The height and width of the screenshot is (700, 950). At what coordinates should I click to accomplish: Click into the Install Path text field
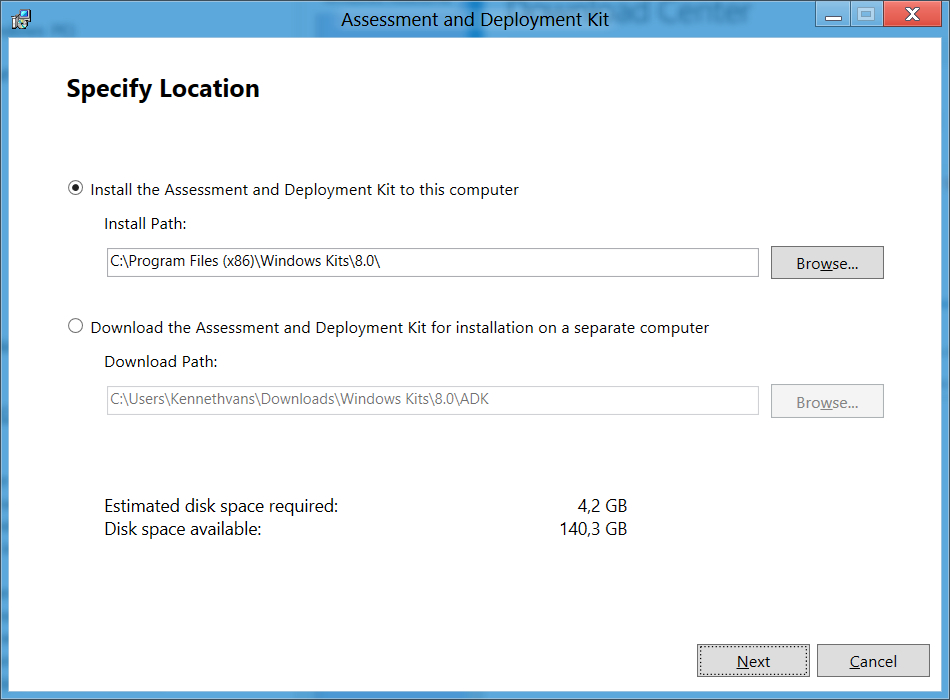(x=433, y=262)
